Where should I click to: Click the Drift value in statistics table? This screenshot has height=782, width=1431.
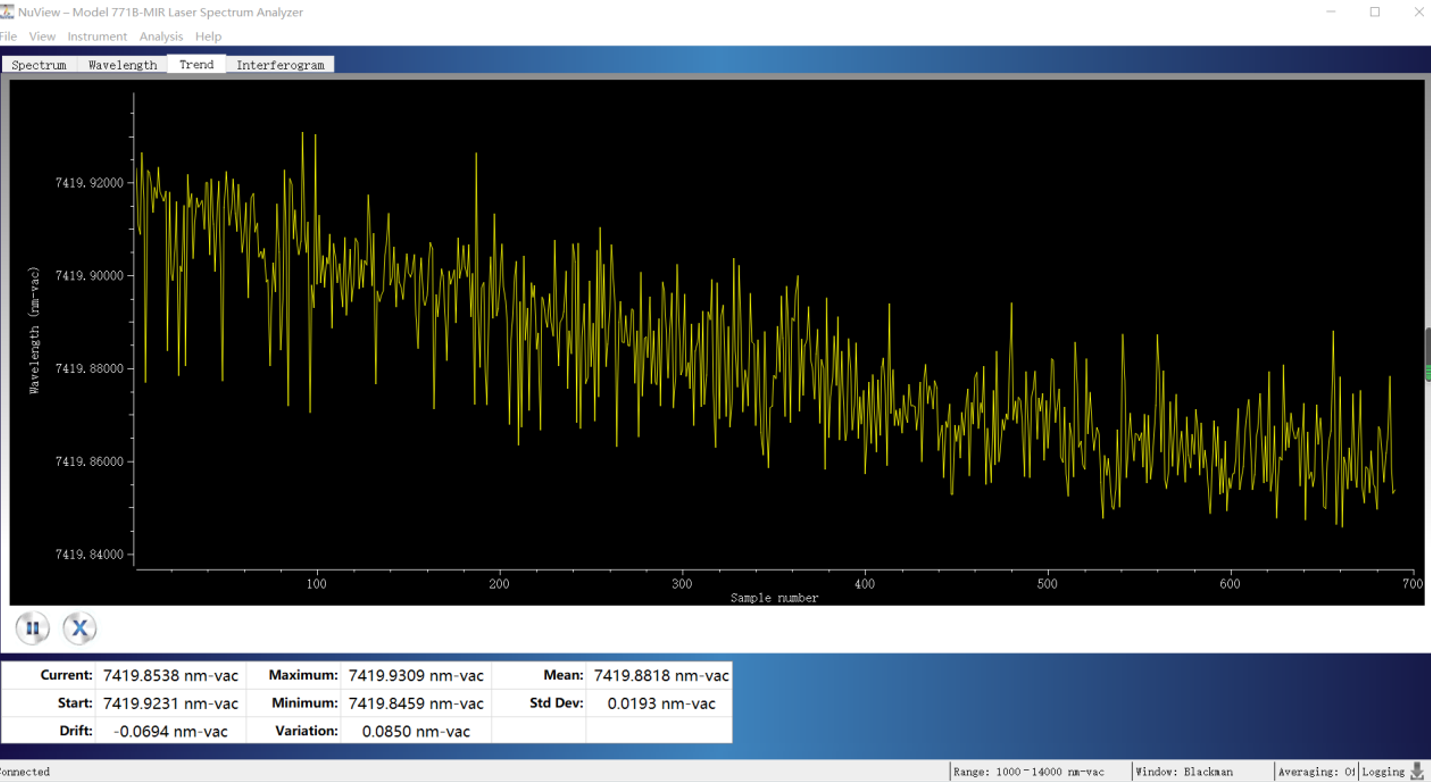(x=170, y=731)
